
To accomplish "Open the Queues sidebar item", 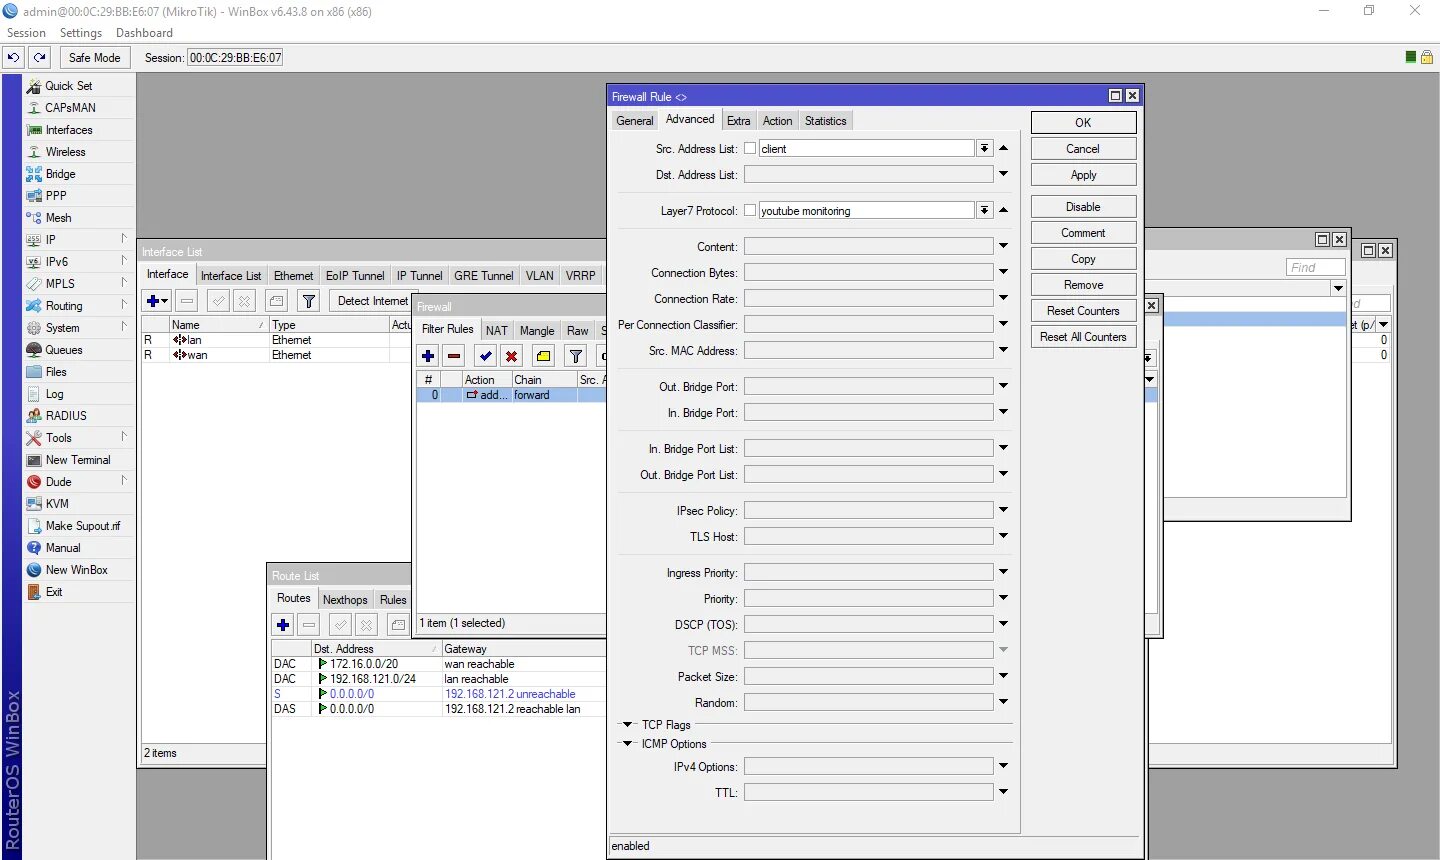I will (64, 350).
